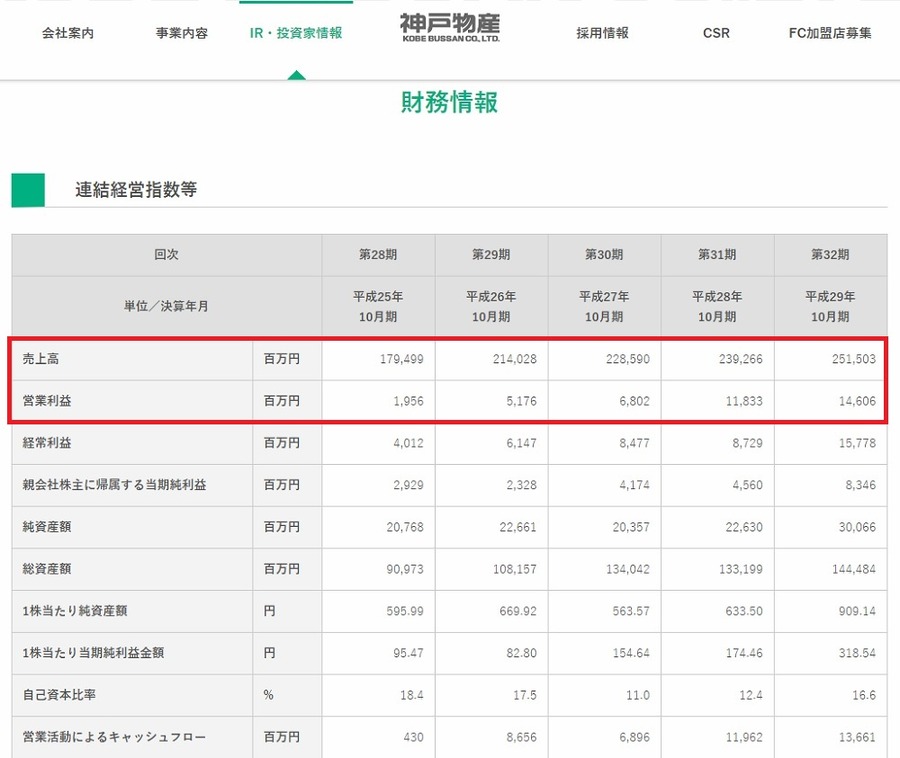900x758 pixels.
Task: Click earnings per share value 95.47
Action: click(408, 653)
